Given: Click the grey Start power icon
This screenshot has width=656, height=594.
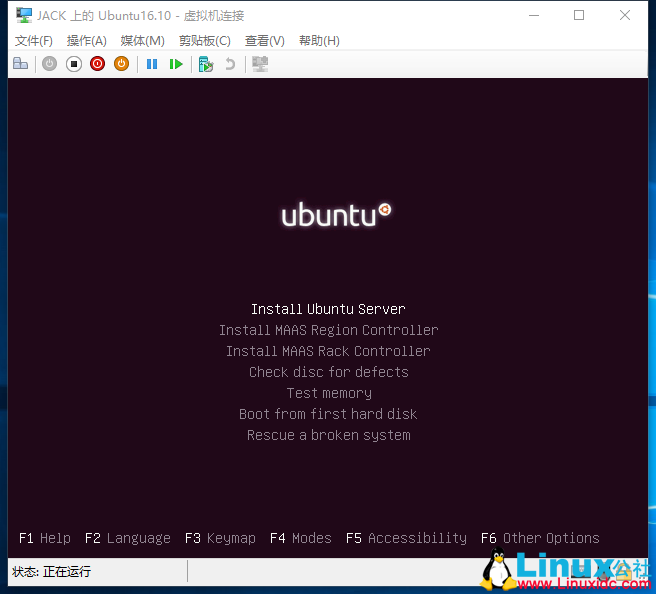Looking at the screenshot, I should coord(49,64).
